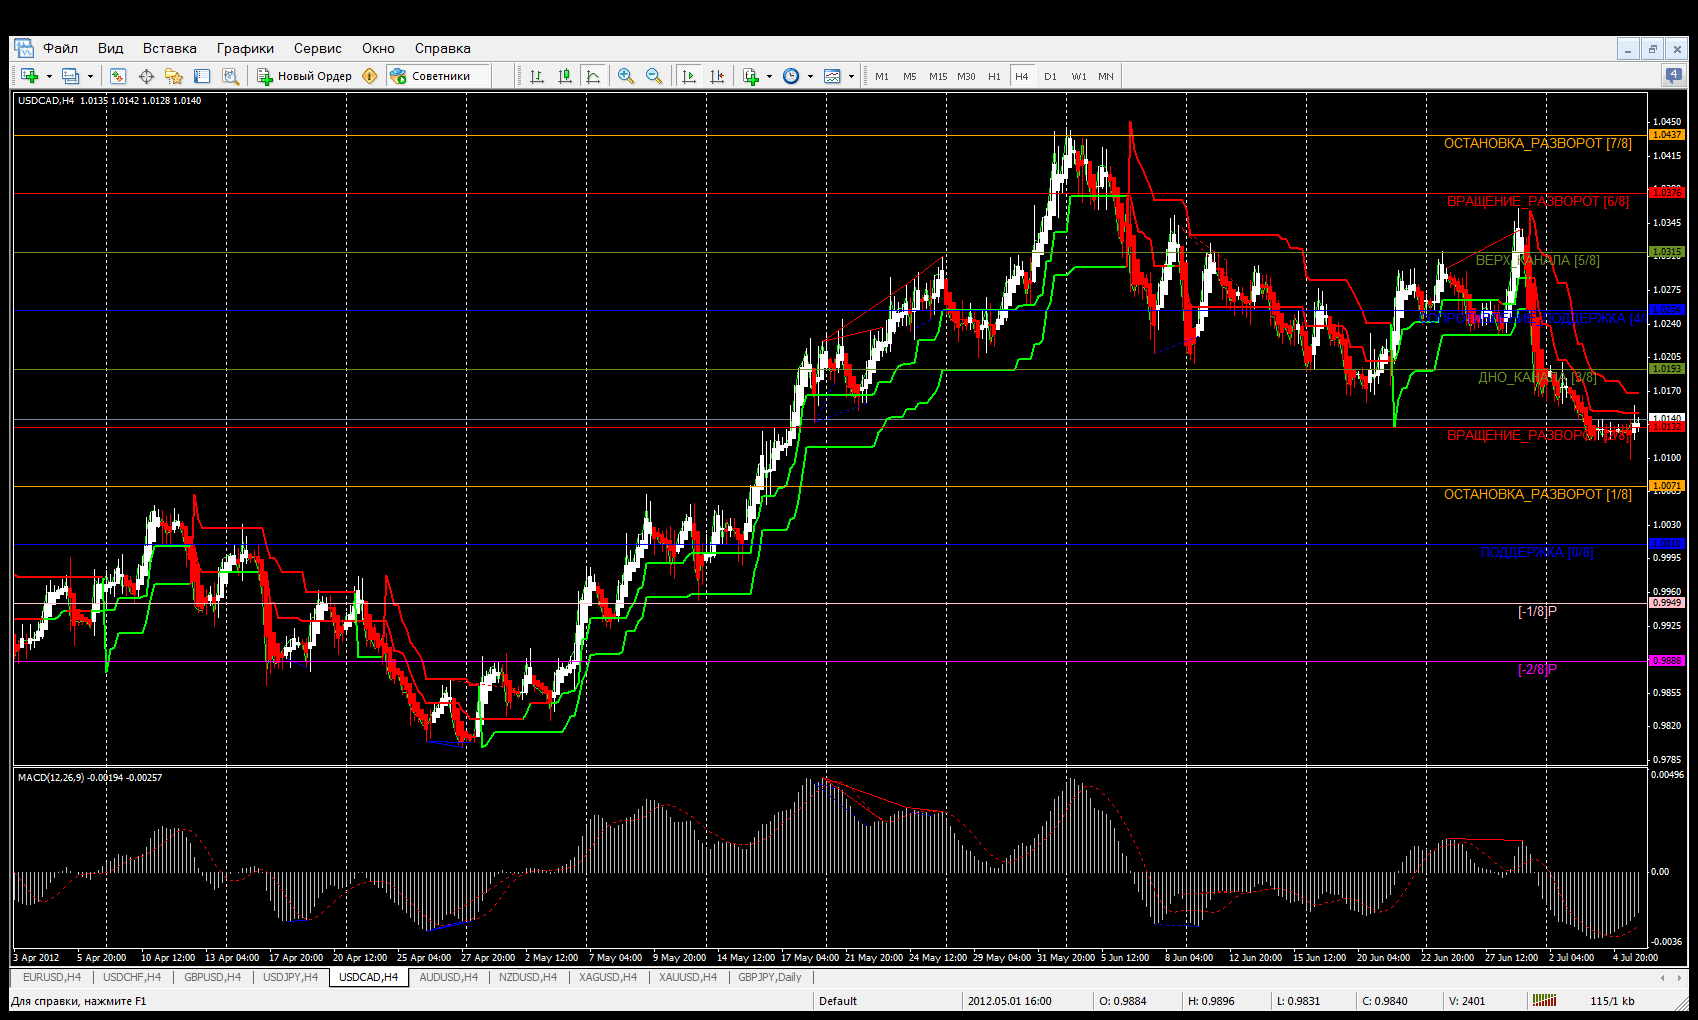Expand the new chart dropdown arrow
1698x1020 pixels.
click(49, 76)
